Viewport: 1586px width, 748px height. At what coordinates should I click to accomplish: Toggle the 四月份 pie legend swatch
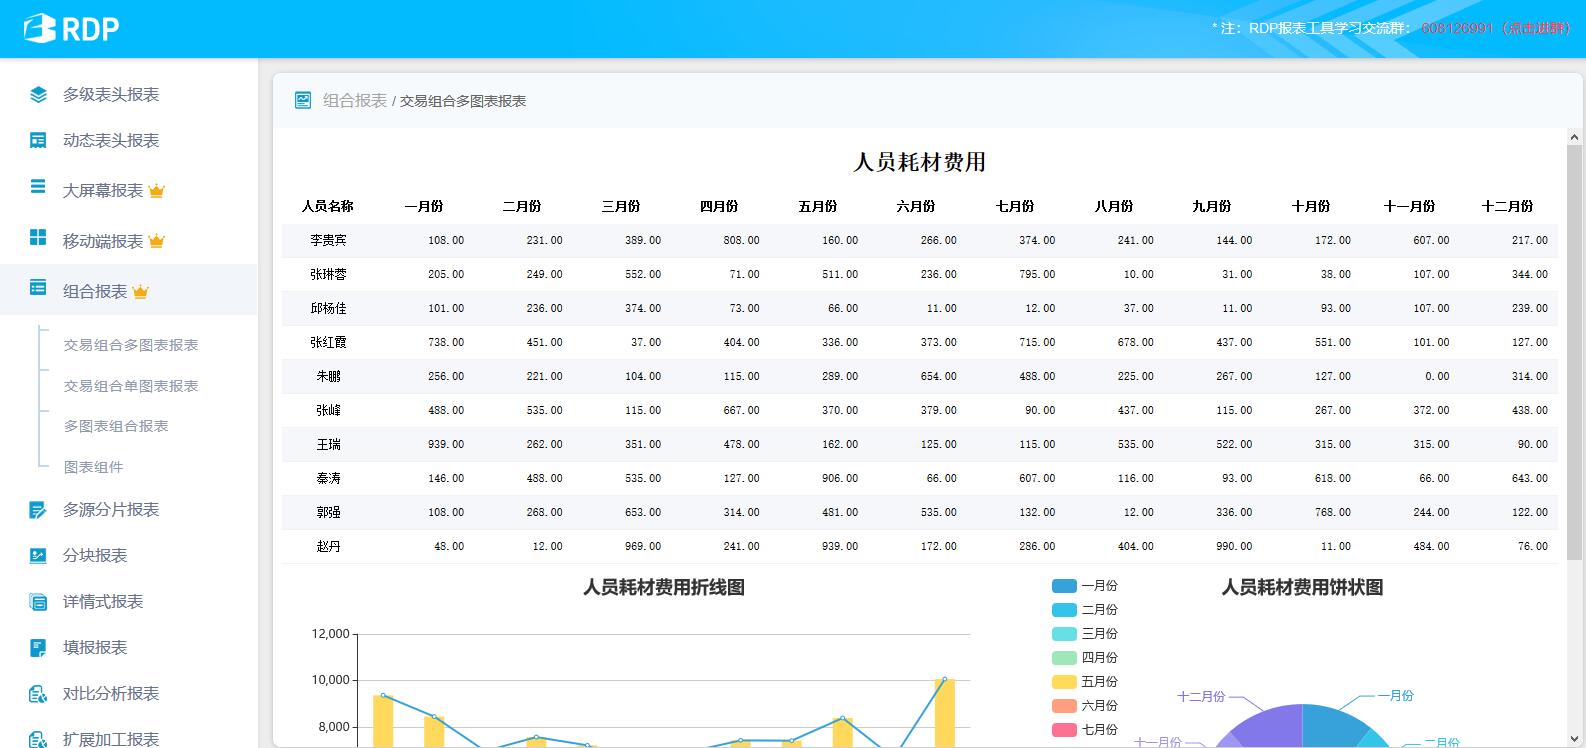point(1064,658)
